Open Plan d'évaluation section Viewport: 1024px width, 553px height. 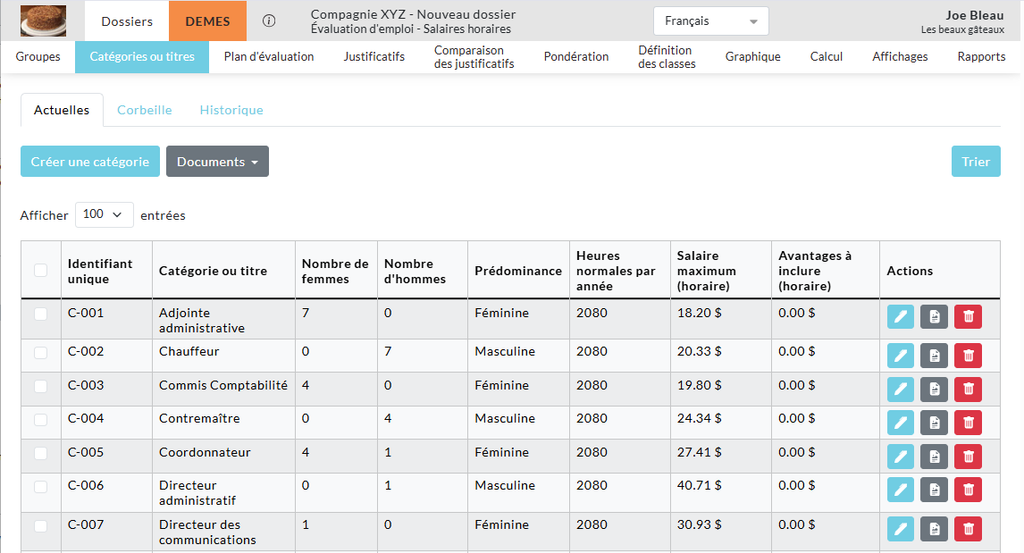tap(269, 57)
